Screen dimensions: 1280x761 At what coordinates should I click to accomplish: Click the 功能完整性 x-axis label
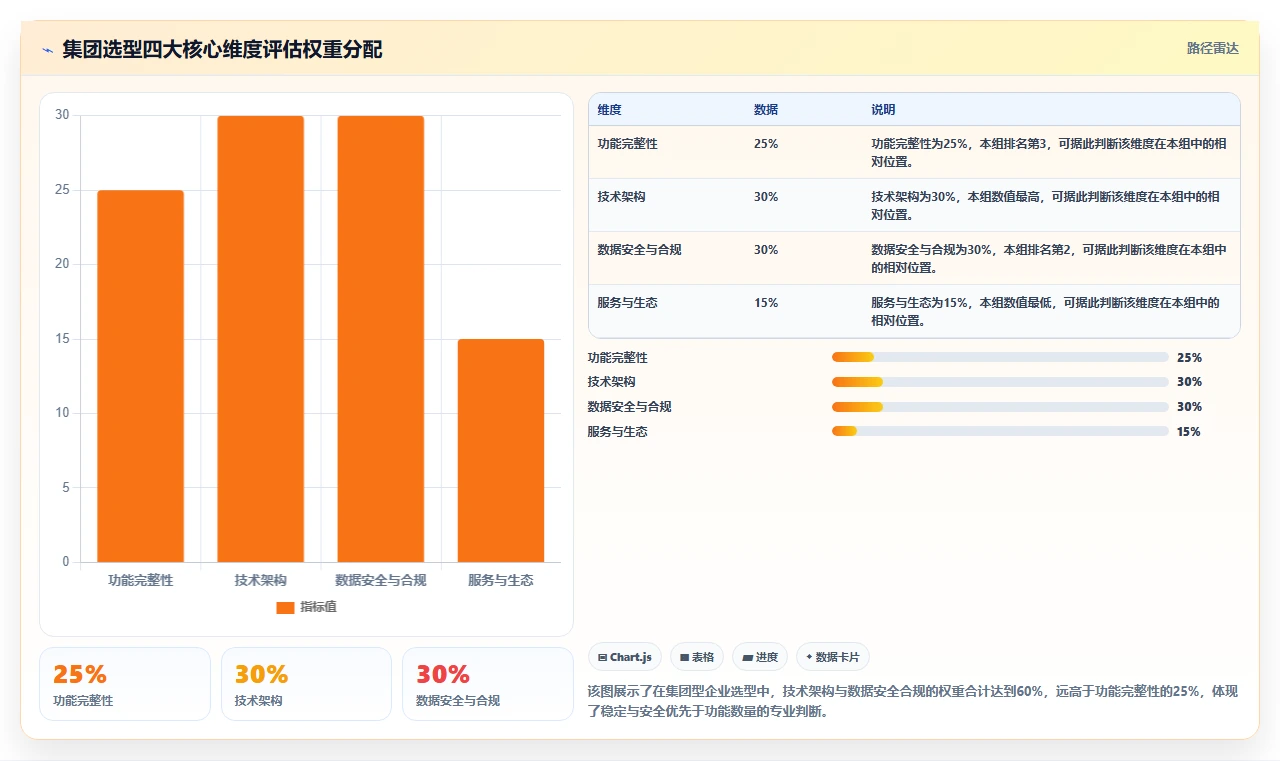point(141,580)
